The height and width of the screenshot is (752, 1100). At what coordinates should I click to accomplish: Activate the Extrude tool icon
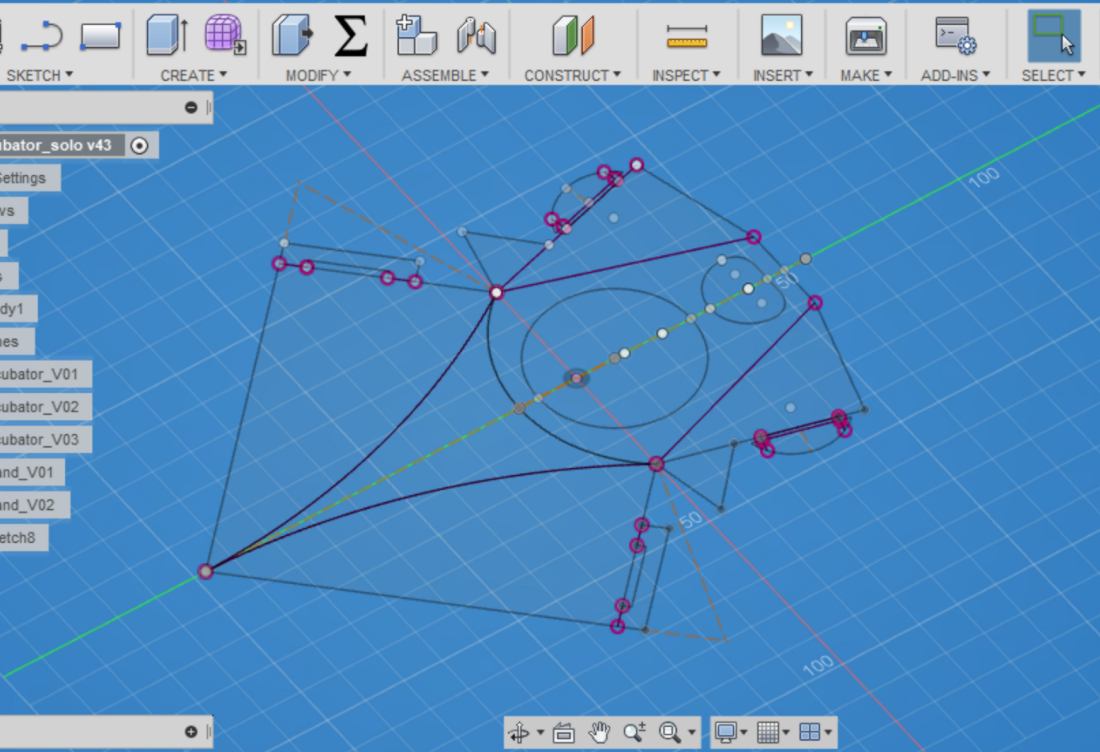(x=167, y=34)
